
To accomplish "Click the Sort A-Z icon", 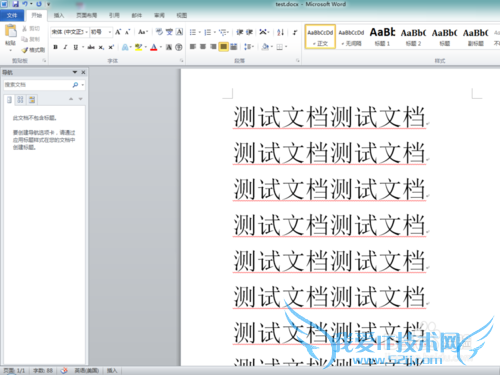I will point(281,32).
